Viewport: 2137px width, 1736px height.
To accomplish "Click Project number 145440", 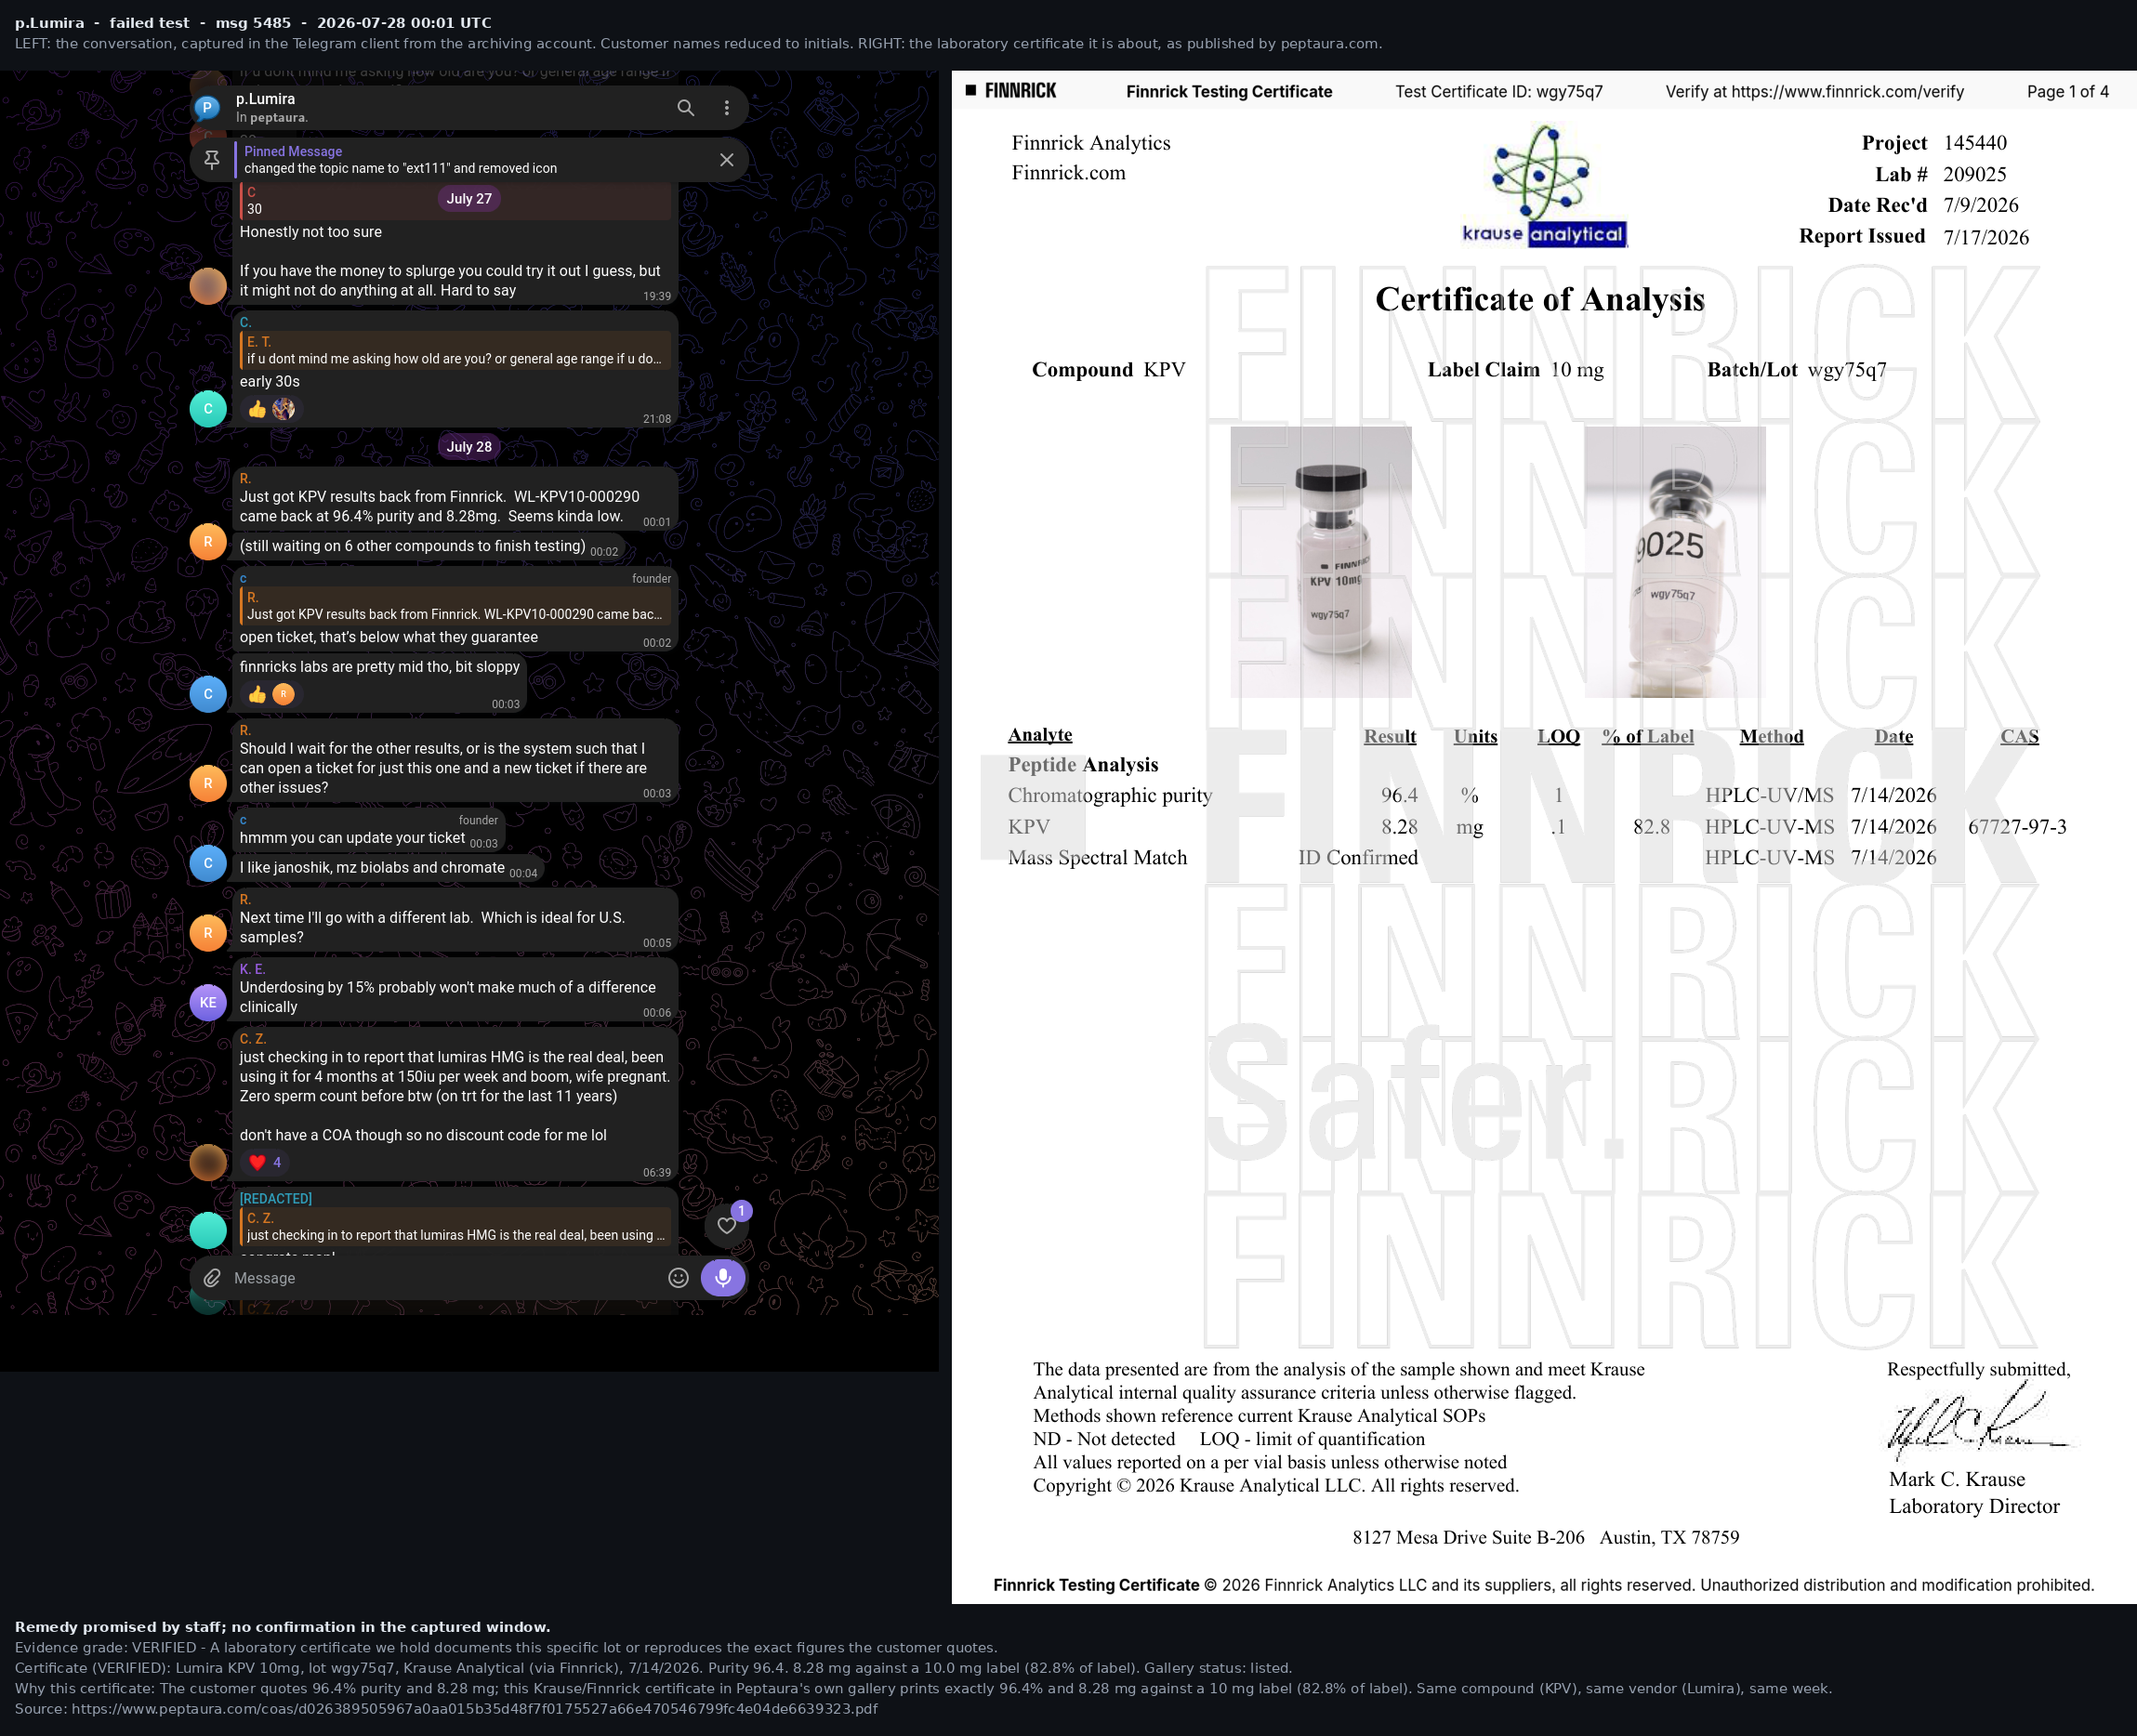I will [x=1974, y=143].
